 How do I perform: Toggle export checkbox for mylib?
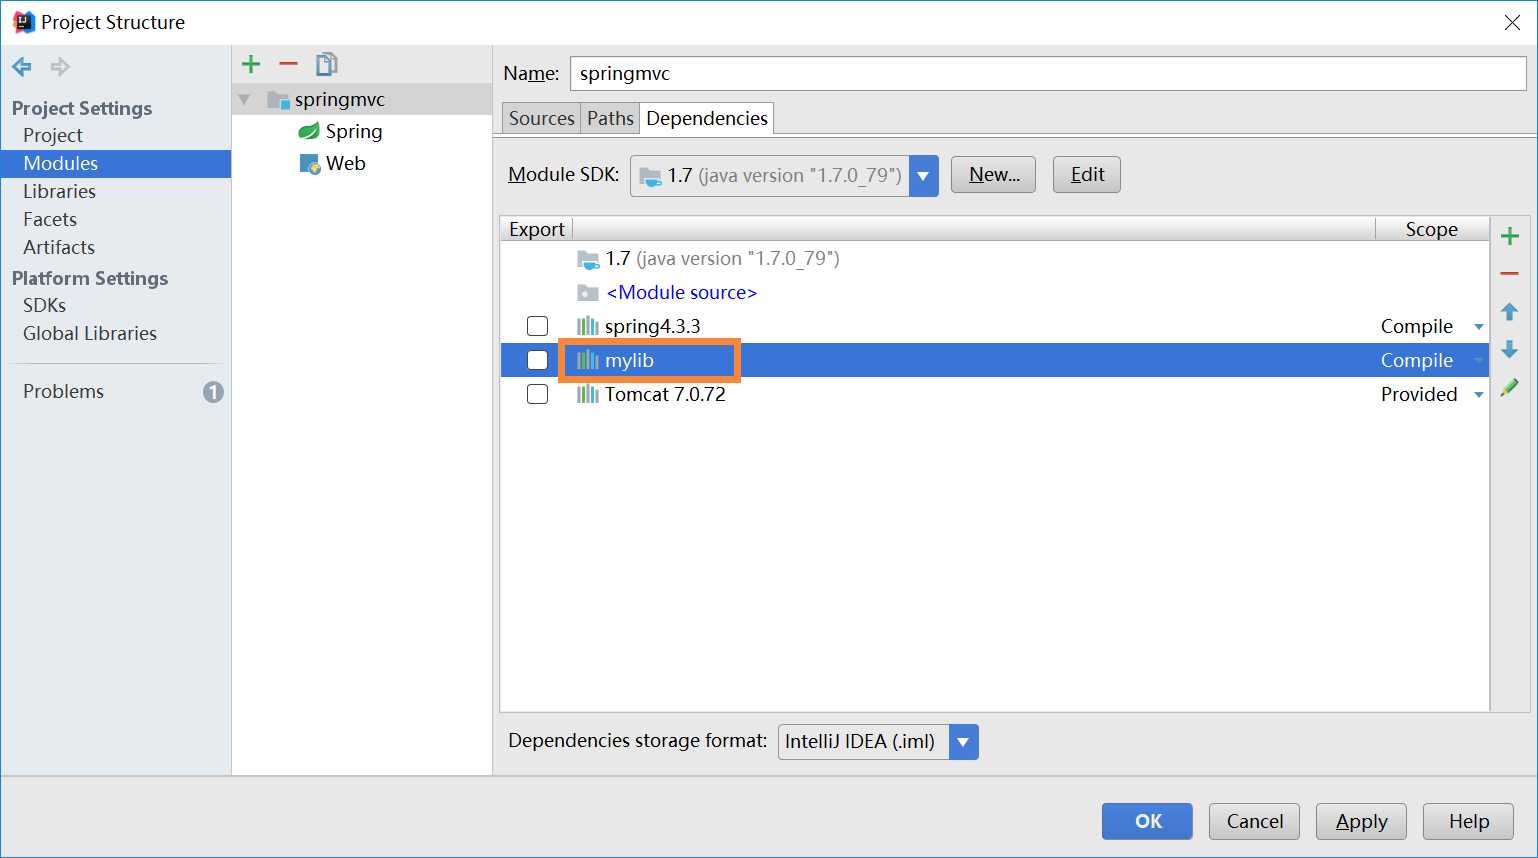537,360
